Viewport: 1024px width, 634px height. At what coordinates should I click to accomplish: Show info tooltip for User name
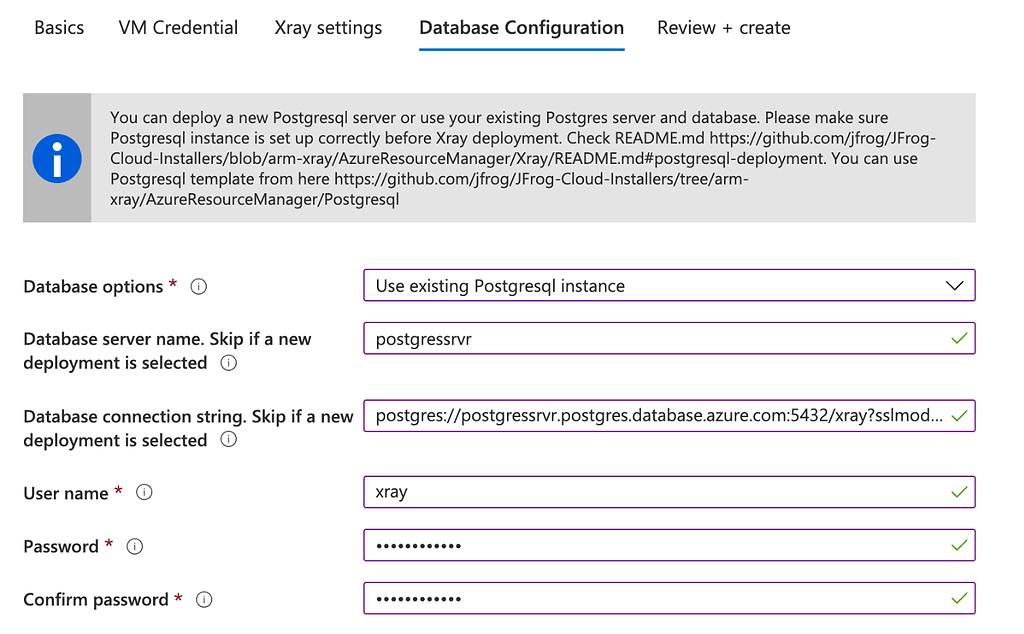(x=144, y=492)
